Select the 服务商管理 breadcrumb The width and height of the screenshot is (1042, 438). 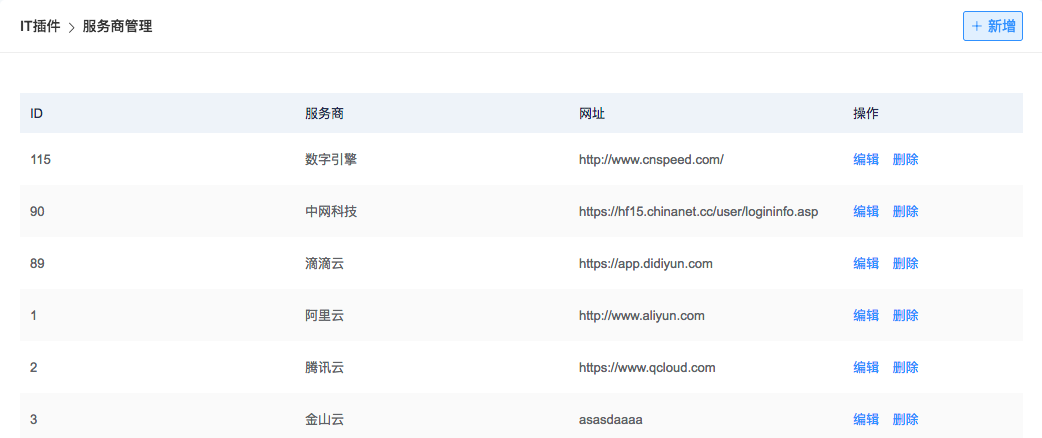[x=118, y=27]
